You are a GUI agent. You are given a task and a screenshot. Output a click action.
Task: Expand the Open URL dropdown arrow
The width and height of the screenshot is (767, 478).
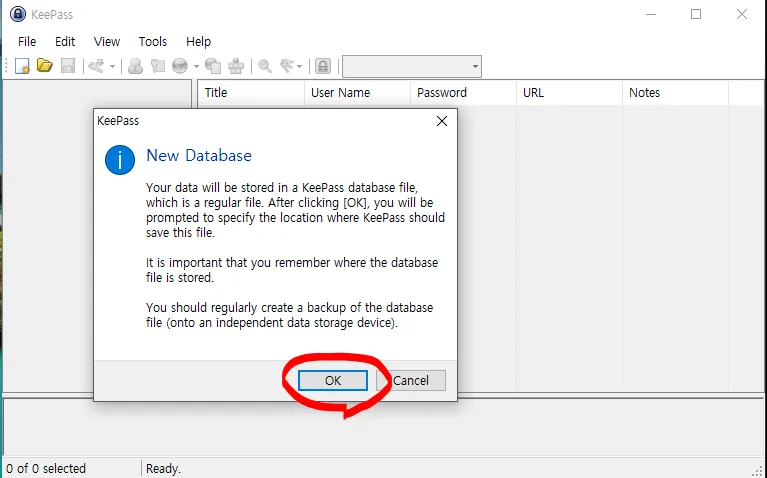(x=196, y=66)
